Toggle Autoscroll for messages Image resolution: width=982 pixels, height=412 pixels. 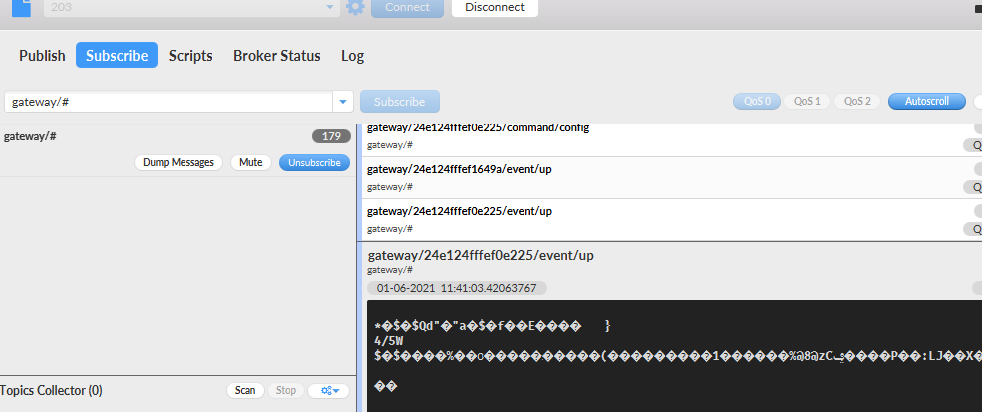pyautogui.click(x=926, y=101)
